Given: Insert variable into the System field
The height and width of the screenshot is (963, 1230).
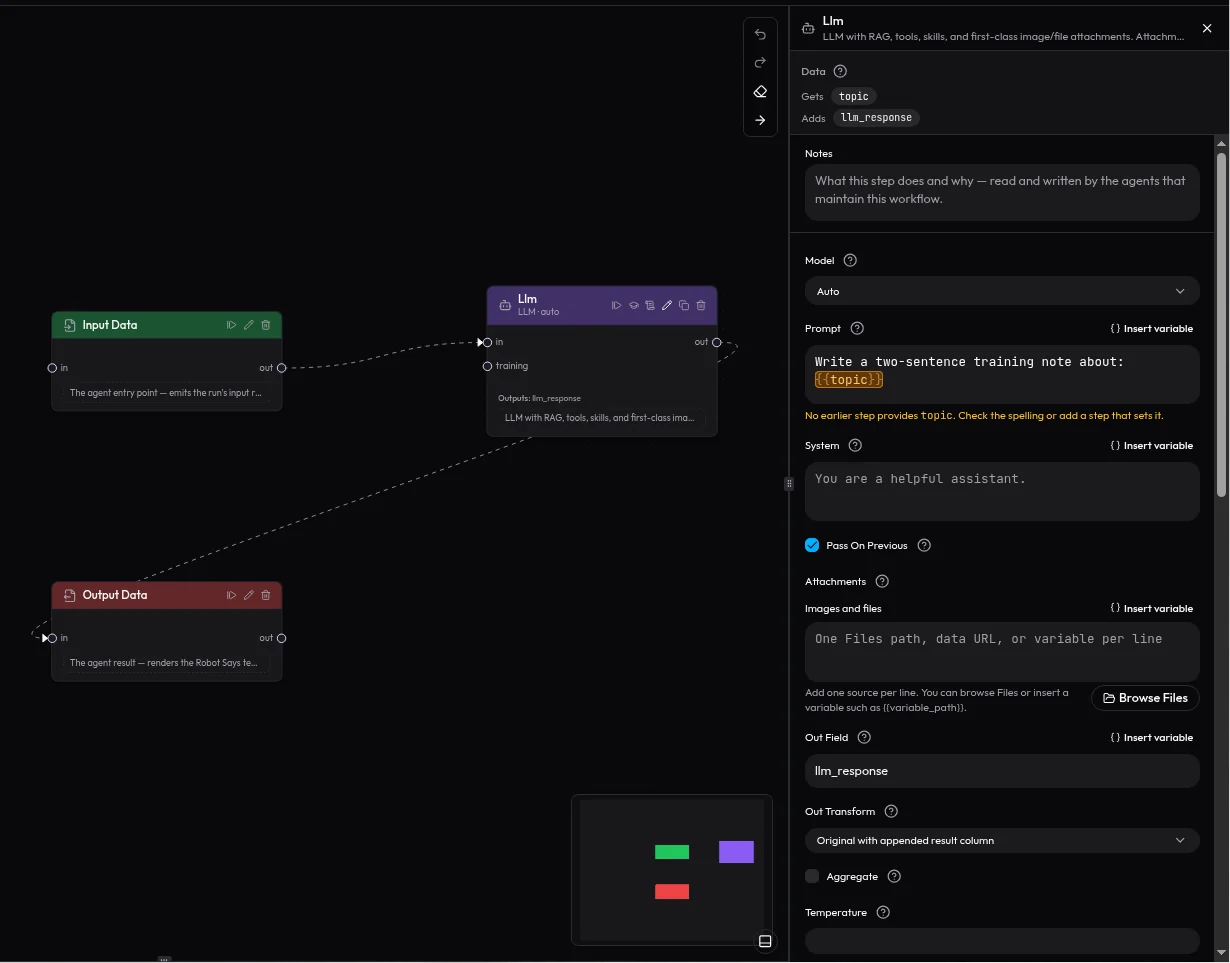Looking at the screenshot, I should (x=1152, y=445).
